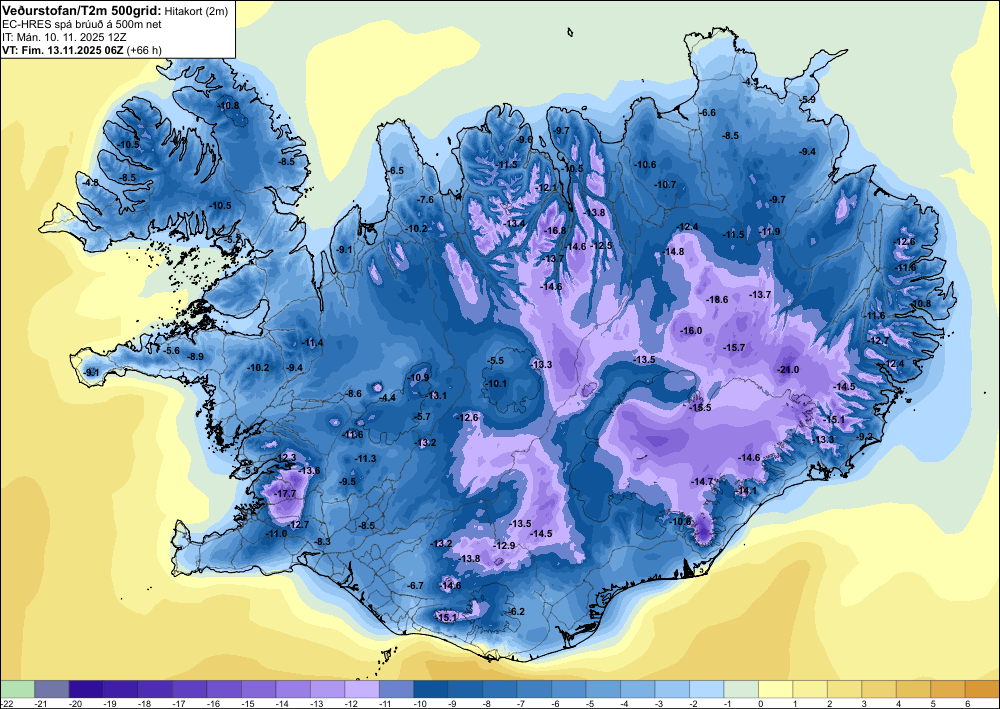Click the -6.6 temperature value
The height and width of the screenshot is (709, 1000).
point(707,112)
